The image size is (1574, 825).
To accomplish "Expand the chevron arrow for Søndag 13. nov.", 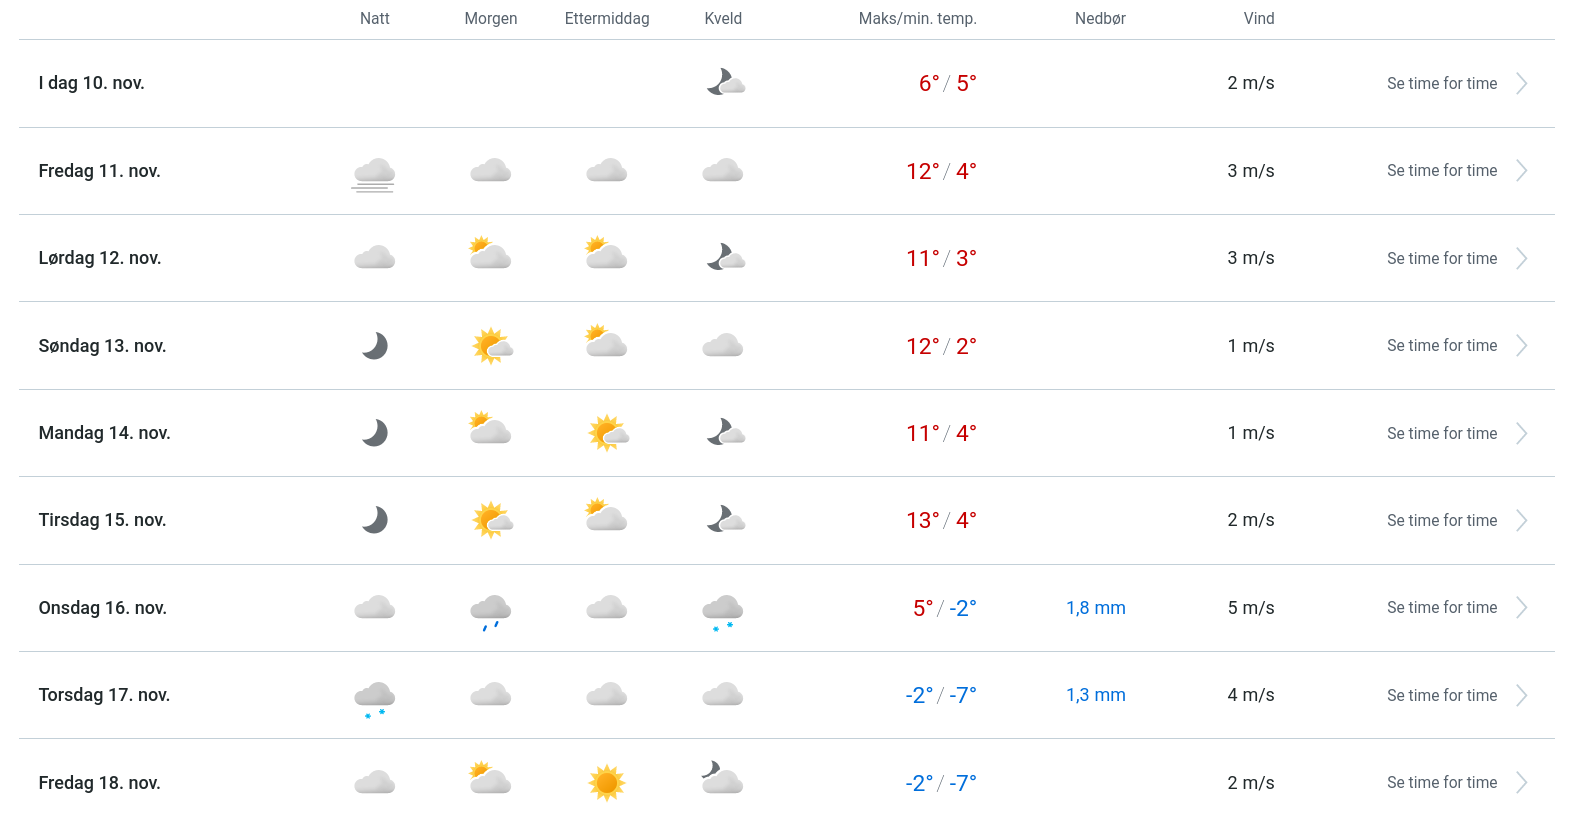I will [1521, 346].
